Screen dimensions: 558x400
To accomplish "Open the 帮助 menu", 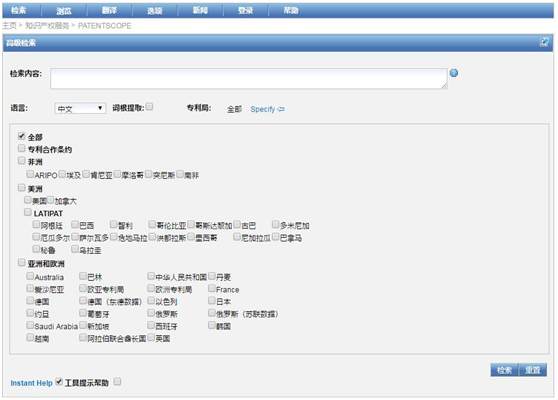I will pos(291,10).
